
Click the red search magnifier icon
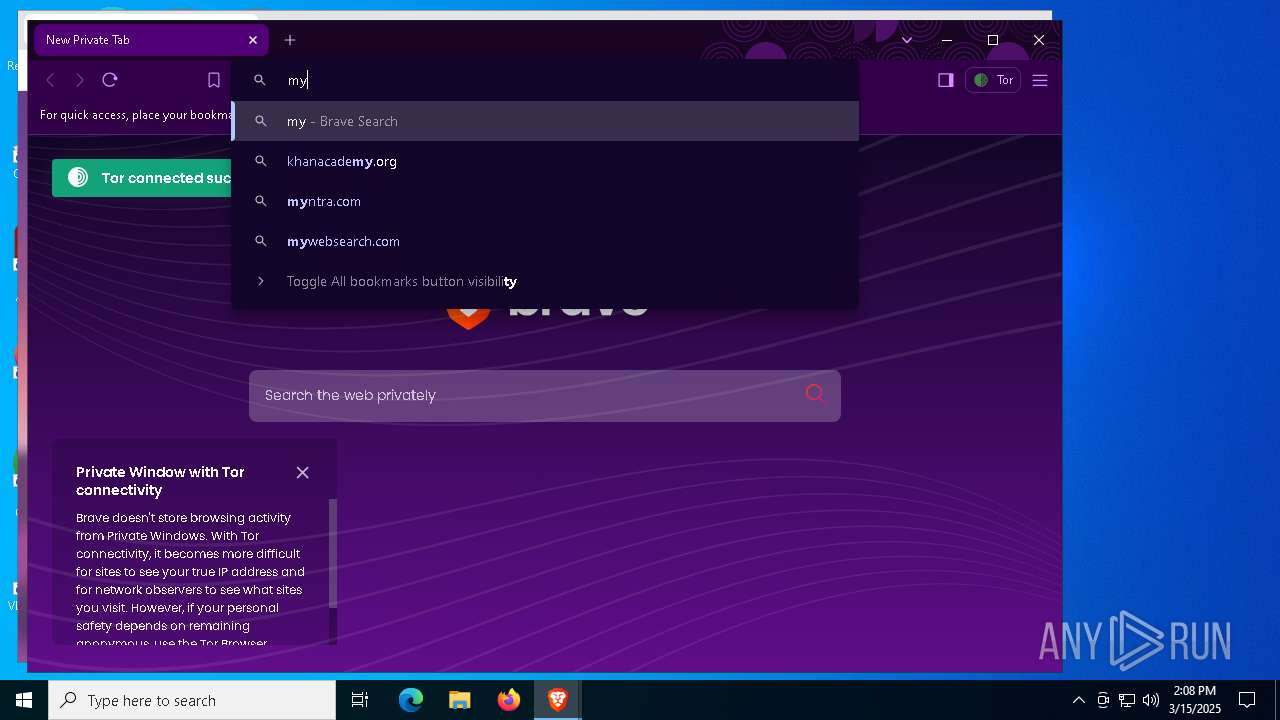[x=815, y=394]
